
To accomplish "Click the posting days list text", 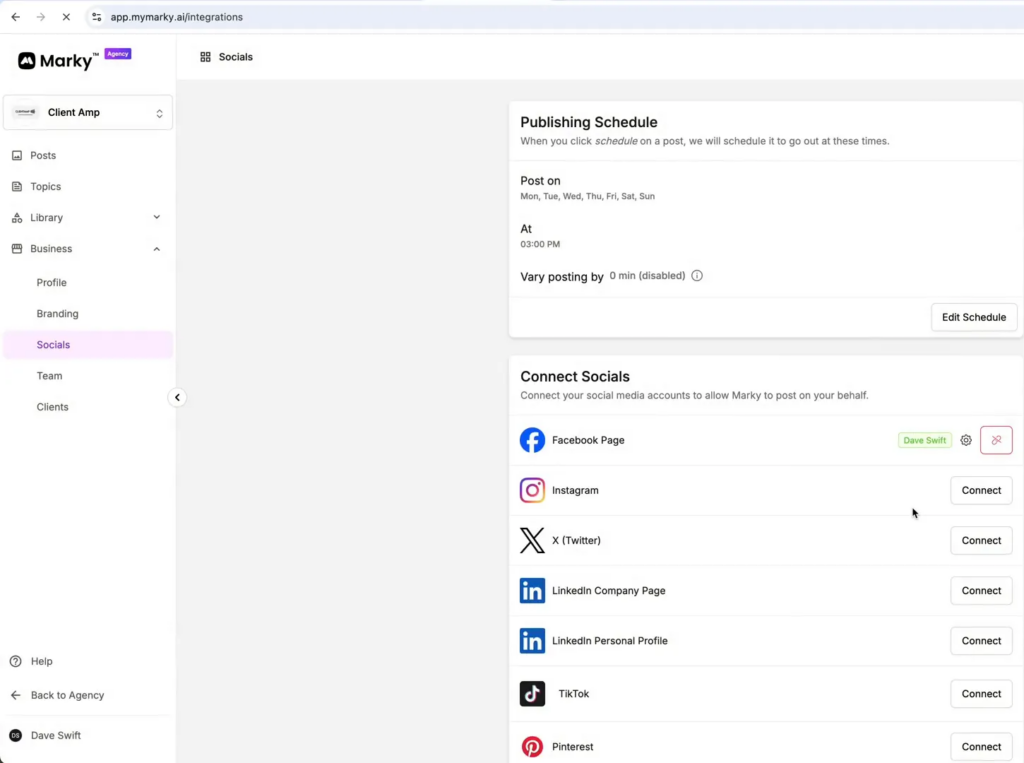I will (x=587, y=196).
